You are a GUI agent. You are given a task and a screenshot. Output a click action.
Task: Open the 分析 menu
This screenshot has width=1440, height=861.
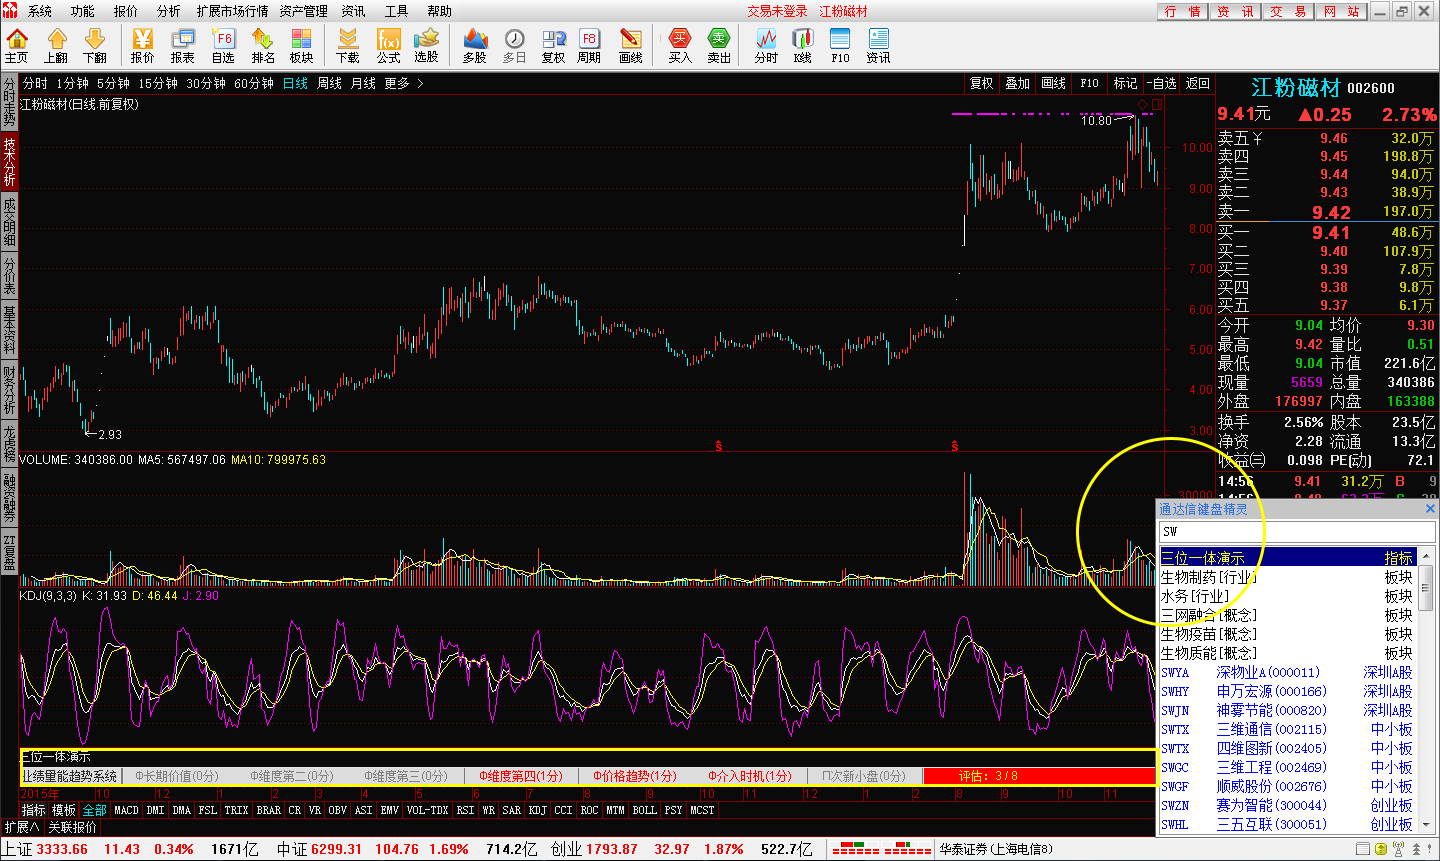point(169,11)
